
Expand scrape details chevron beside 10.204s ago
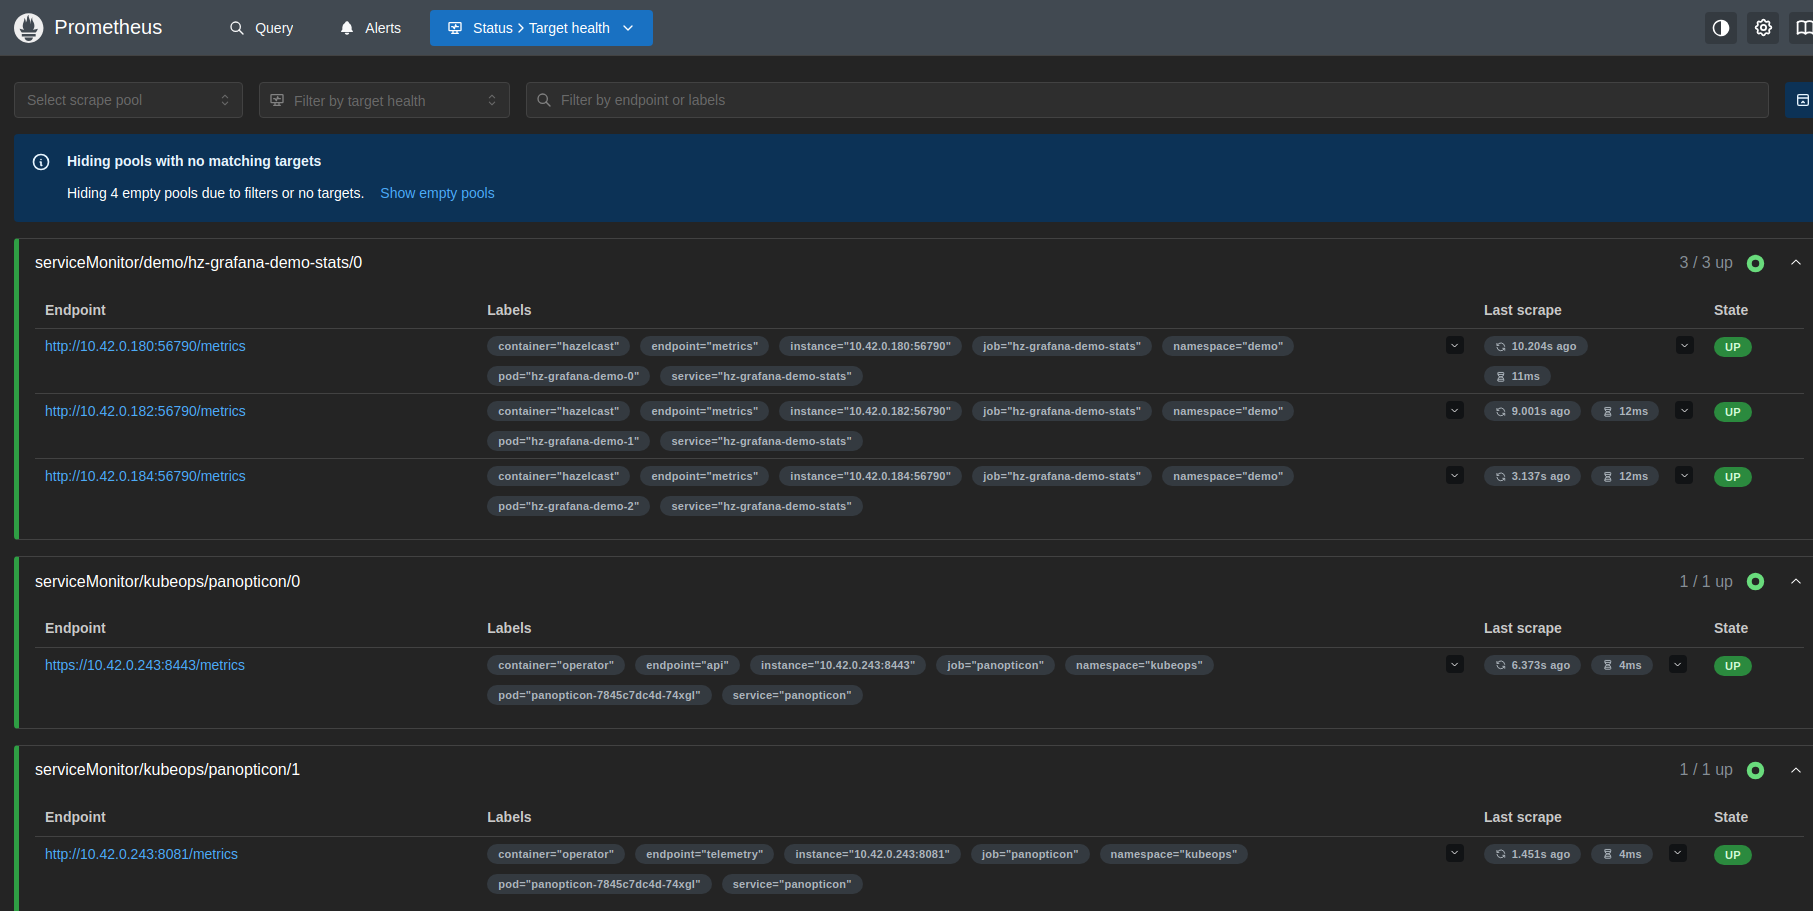(x=1685, y=346)
